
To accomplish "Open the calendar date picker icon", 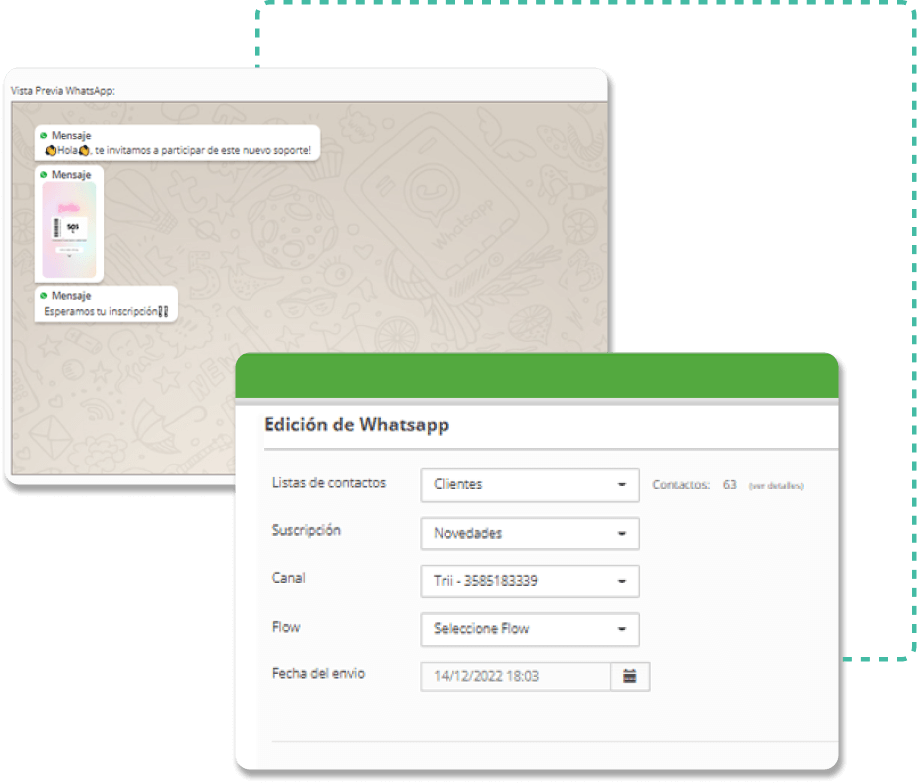I will [630, 677].
